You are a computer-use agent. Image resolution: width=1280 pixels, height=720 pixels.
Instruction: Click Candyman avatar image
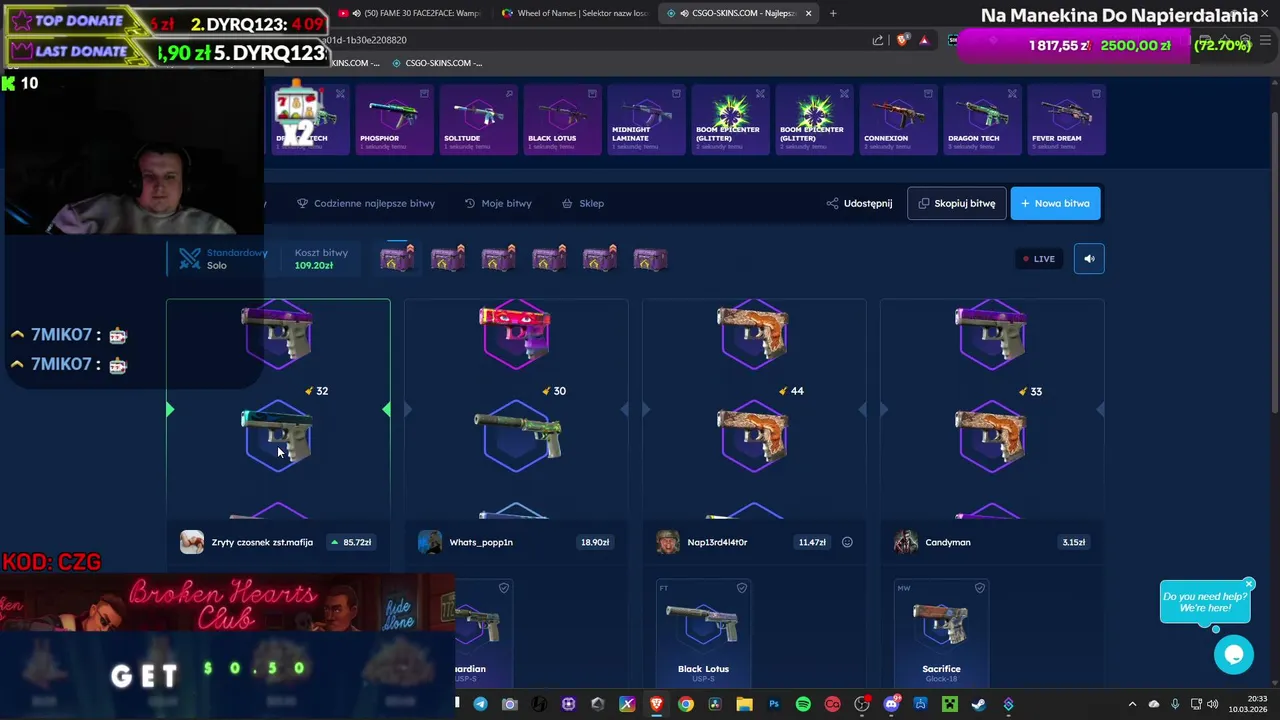[x=906, y=542]
